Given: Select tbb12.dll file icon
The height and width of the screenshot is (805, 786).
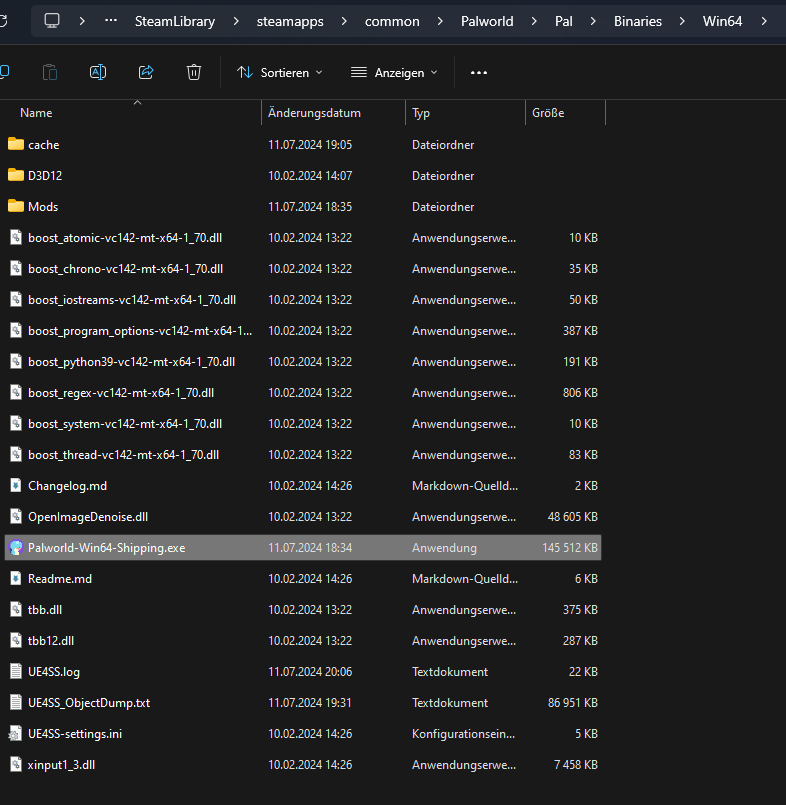Looking at the screenshot, I should coord(16,640).
